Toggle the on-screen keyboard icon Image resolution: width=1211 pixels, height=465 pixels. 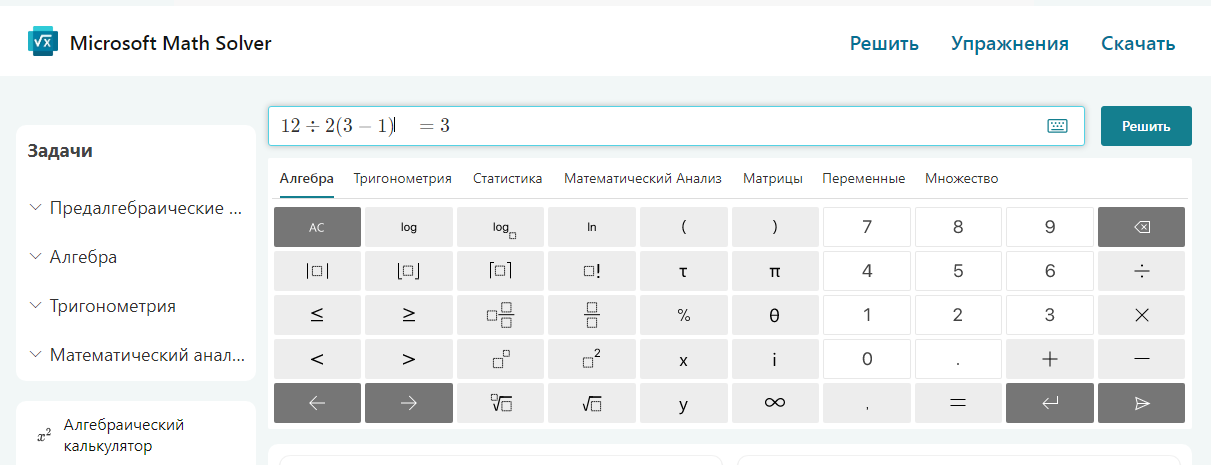click(1057, 126)
